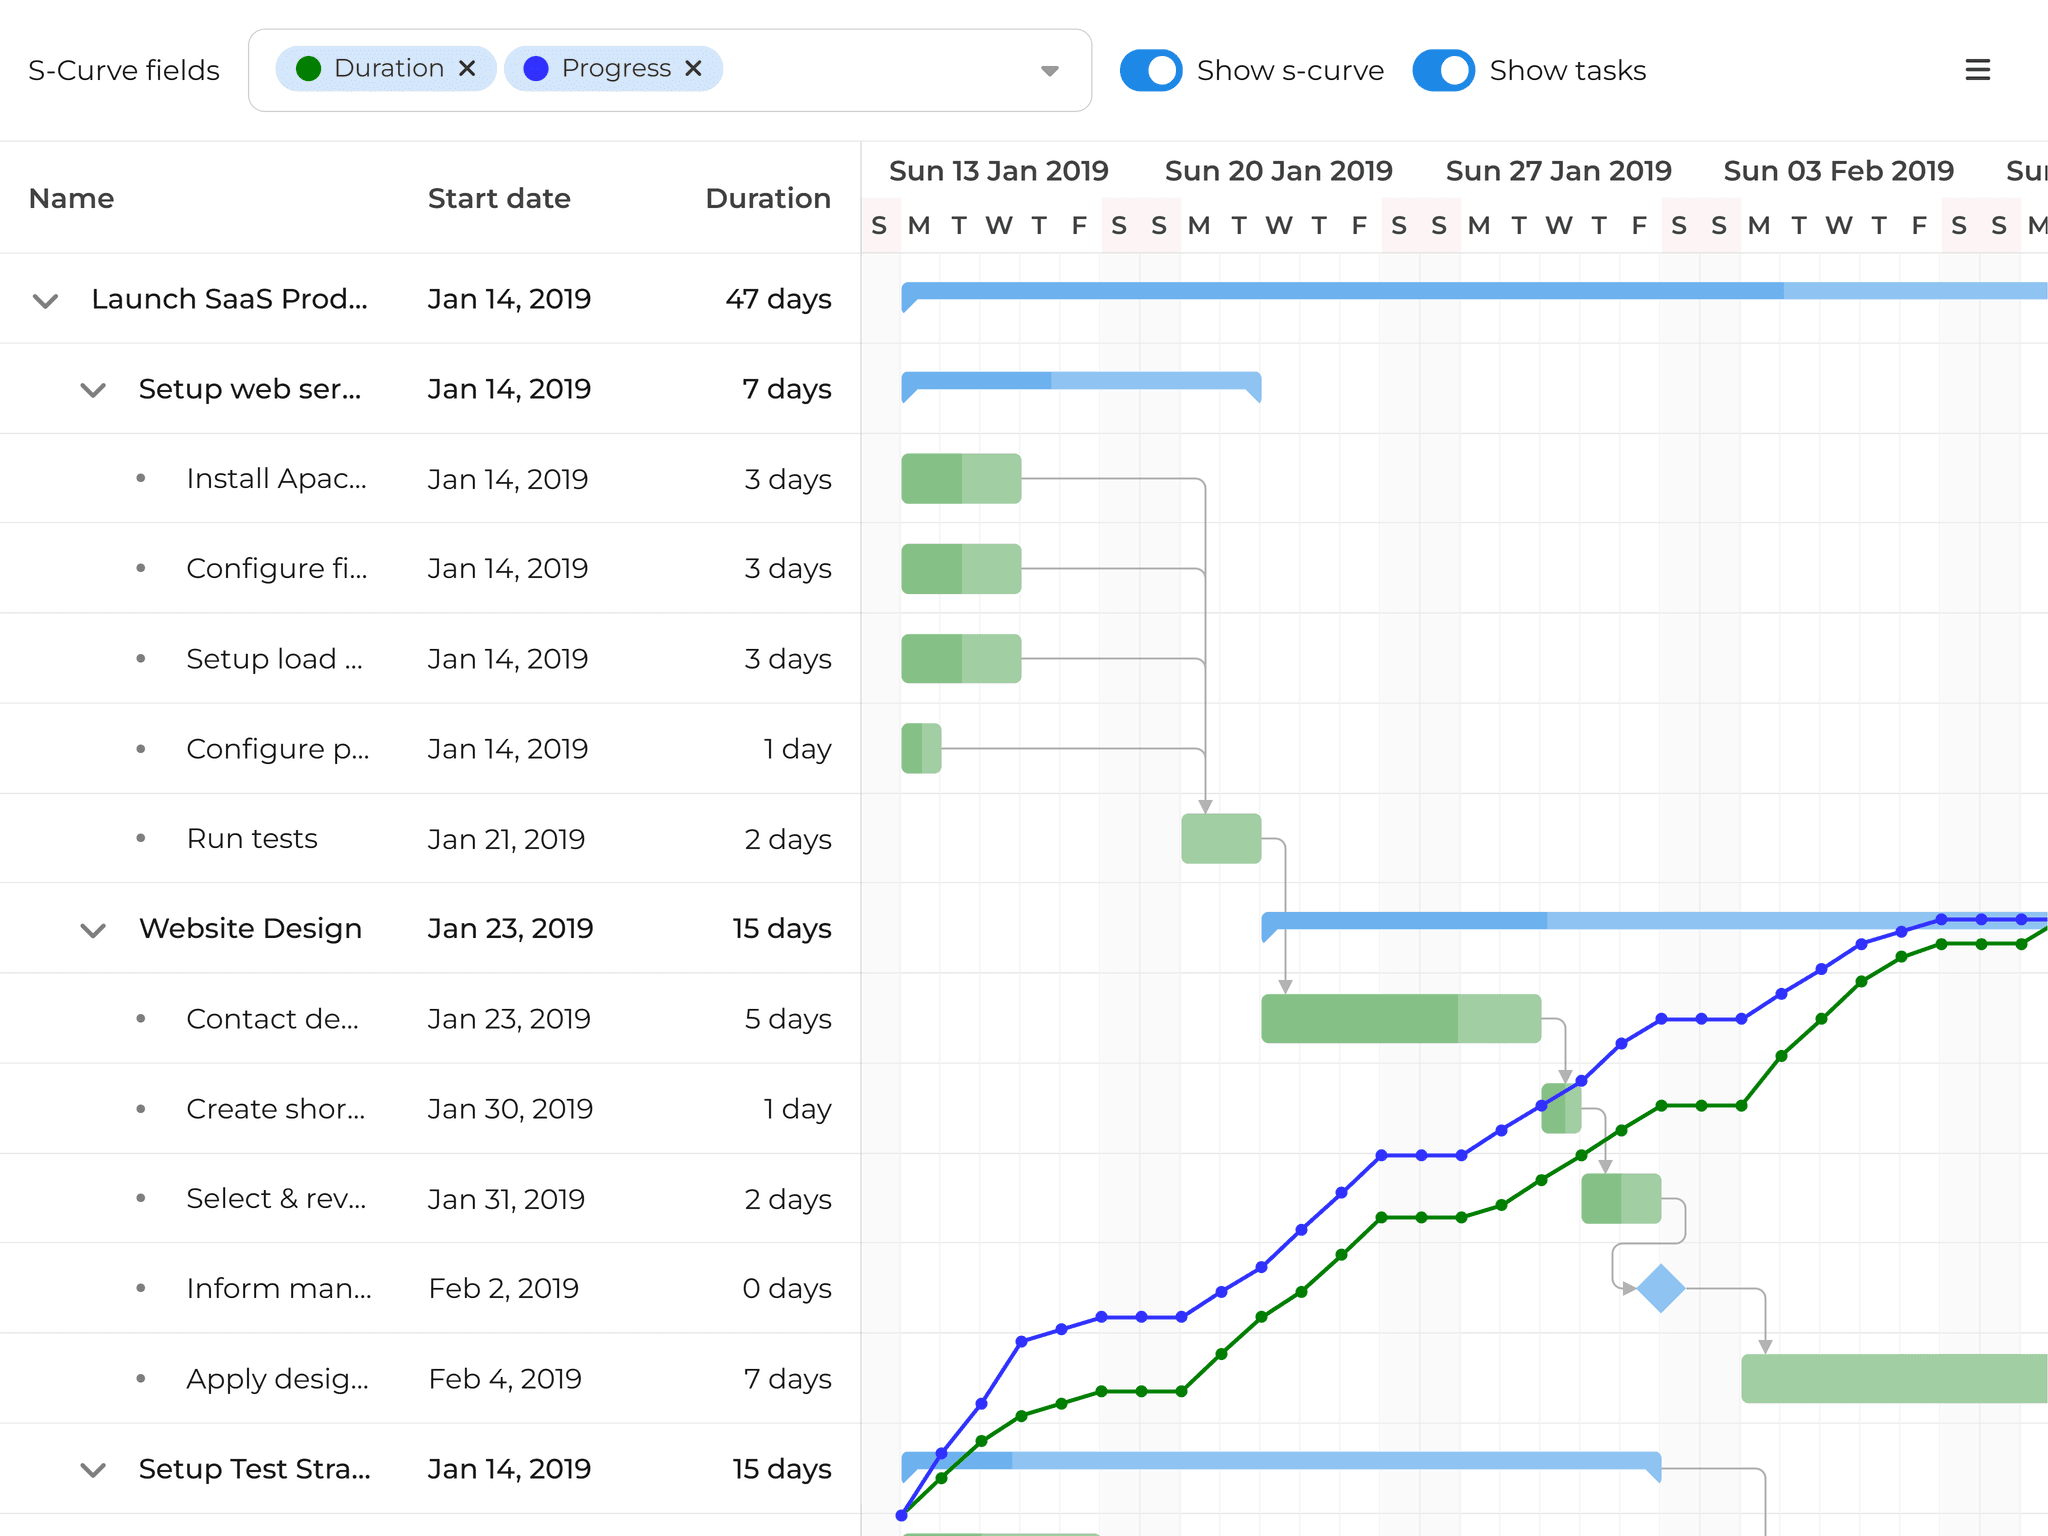
Task: Click the green dot on the Duration chip
Action: tap(309, 68)
